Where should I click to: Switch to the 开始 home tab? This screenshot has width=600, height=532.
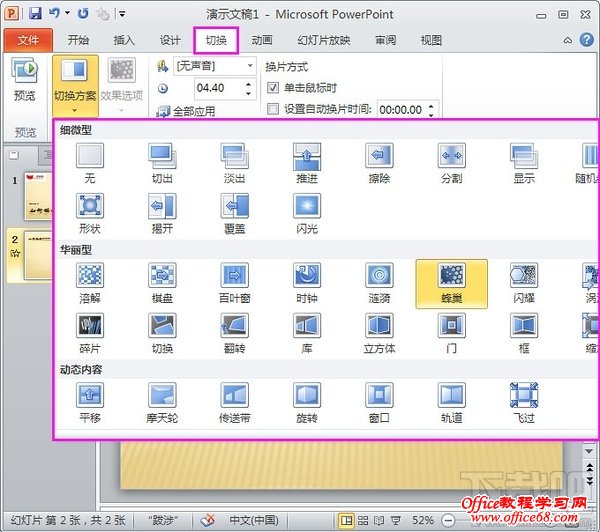click(x=78, y=40)
